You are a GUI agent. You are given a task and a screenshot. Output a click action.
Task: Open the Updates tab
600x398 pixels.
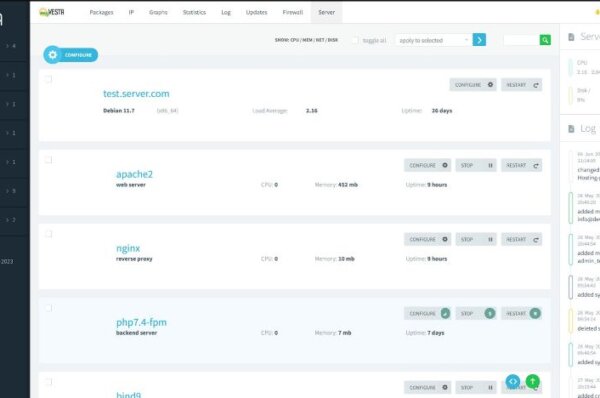tap(256, 12)
